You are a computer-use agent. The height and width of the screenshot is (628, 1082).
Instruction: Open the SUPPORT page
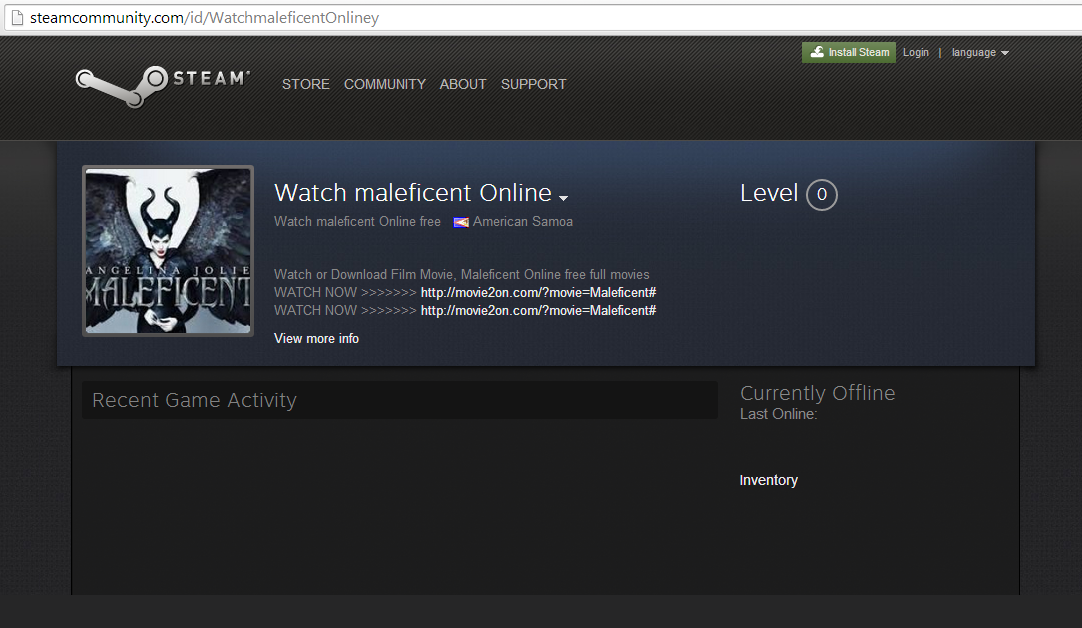[533, 84]
